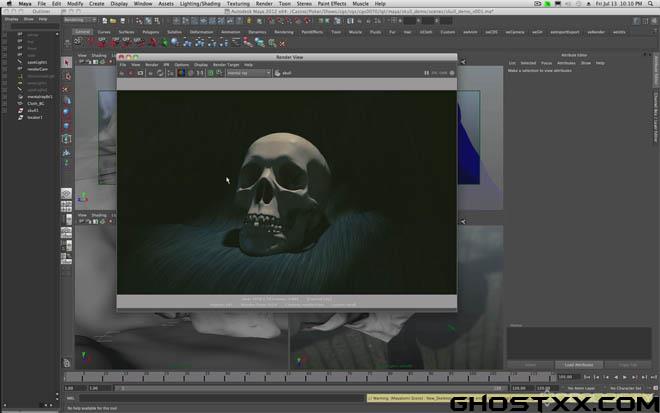Image resolution: width=660 pixels, height=413 pixels.
Task: Select the Universal Manipulator tool
Action: point(67,139)
